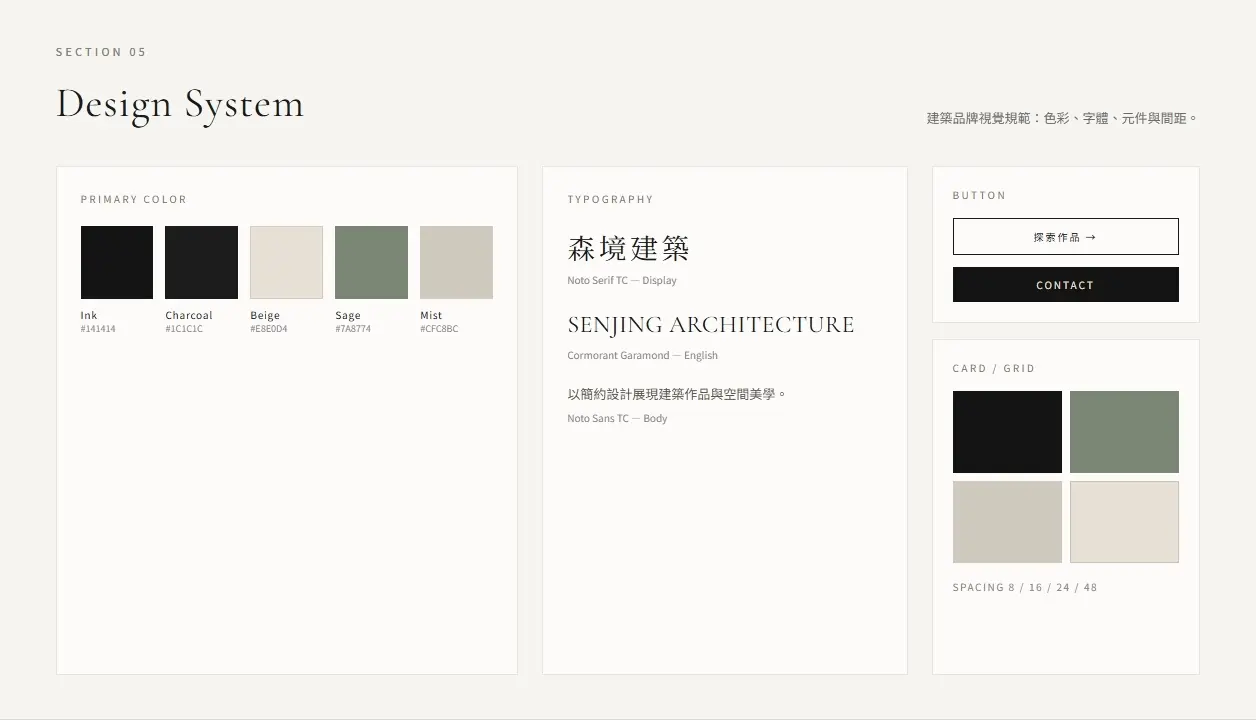This screenshot has height=720, width=1256.
Task: Click the Ink hex code #141414
Action: 98,329
